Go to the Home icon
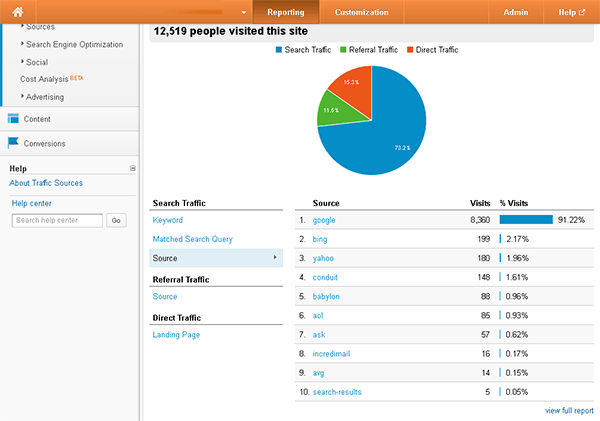This screenshot has width=600, height=421. (18, 12)
